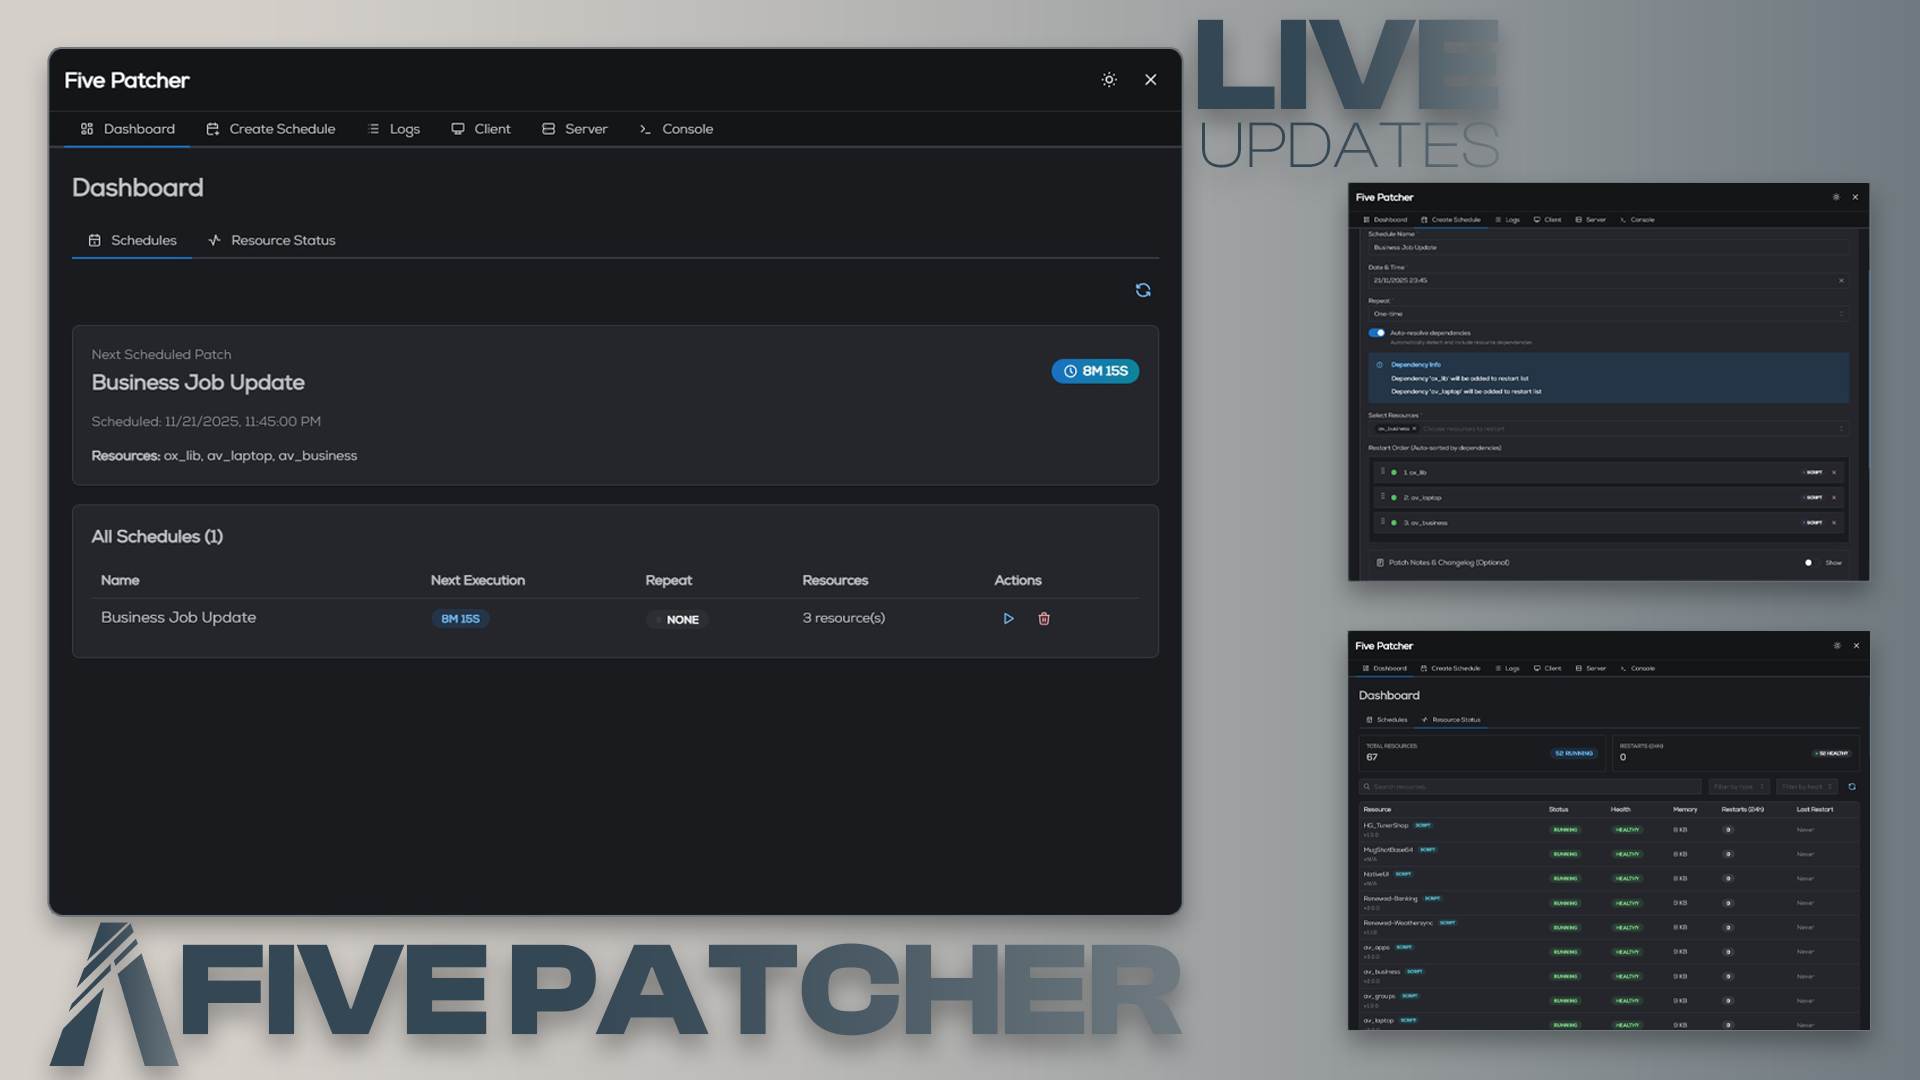Viewport: 1920px width, 1080px height.
Task: Switch theme using the sun icon
Action: [x=1108, y=80]
